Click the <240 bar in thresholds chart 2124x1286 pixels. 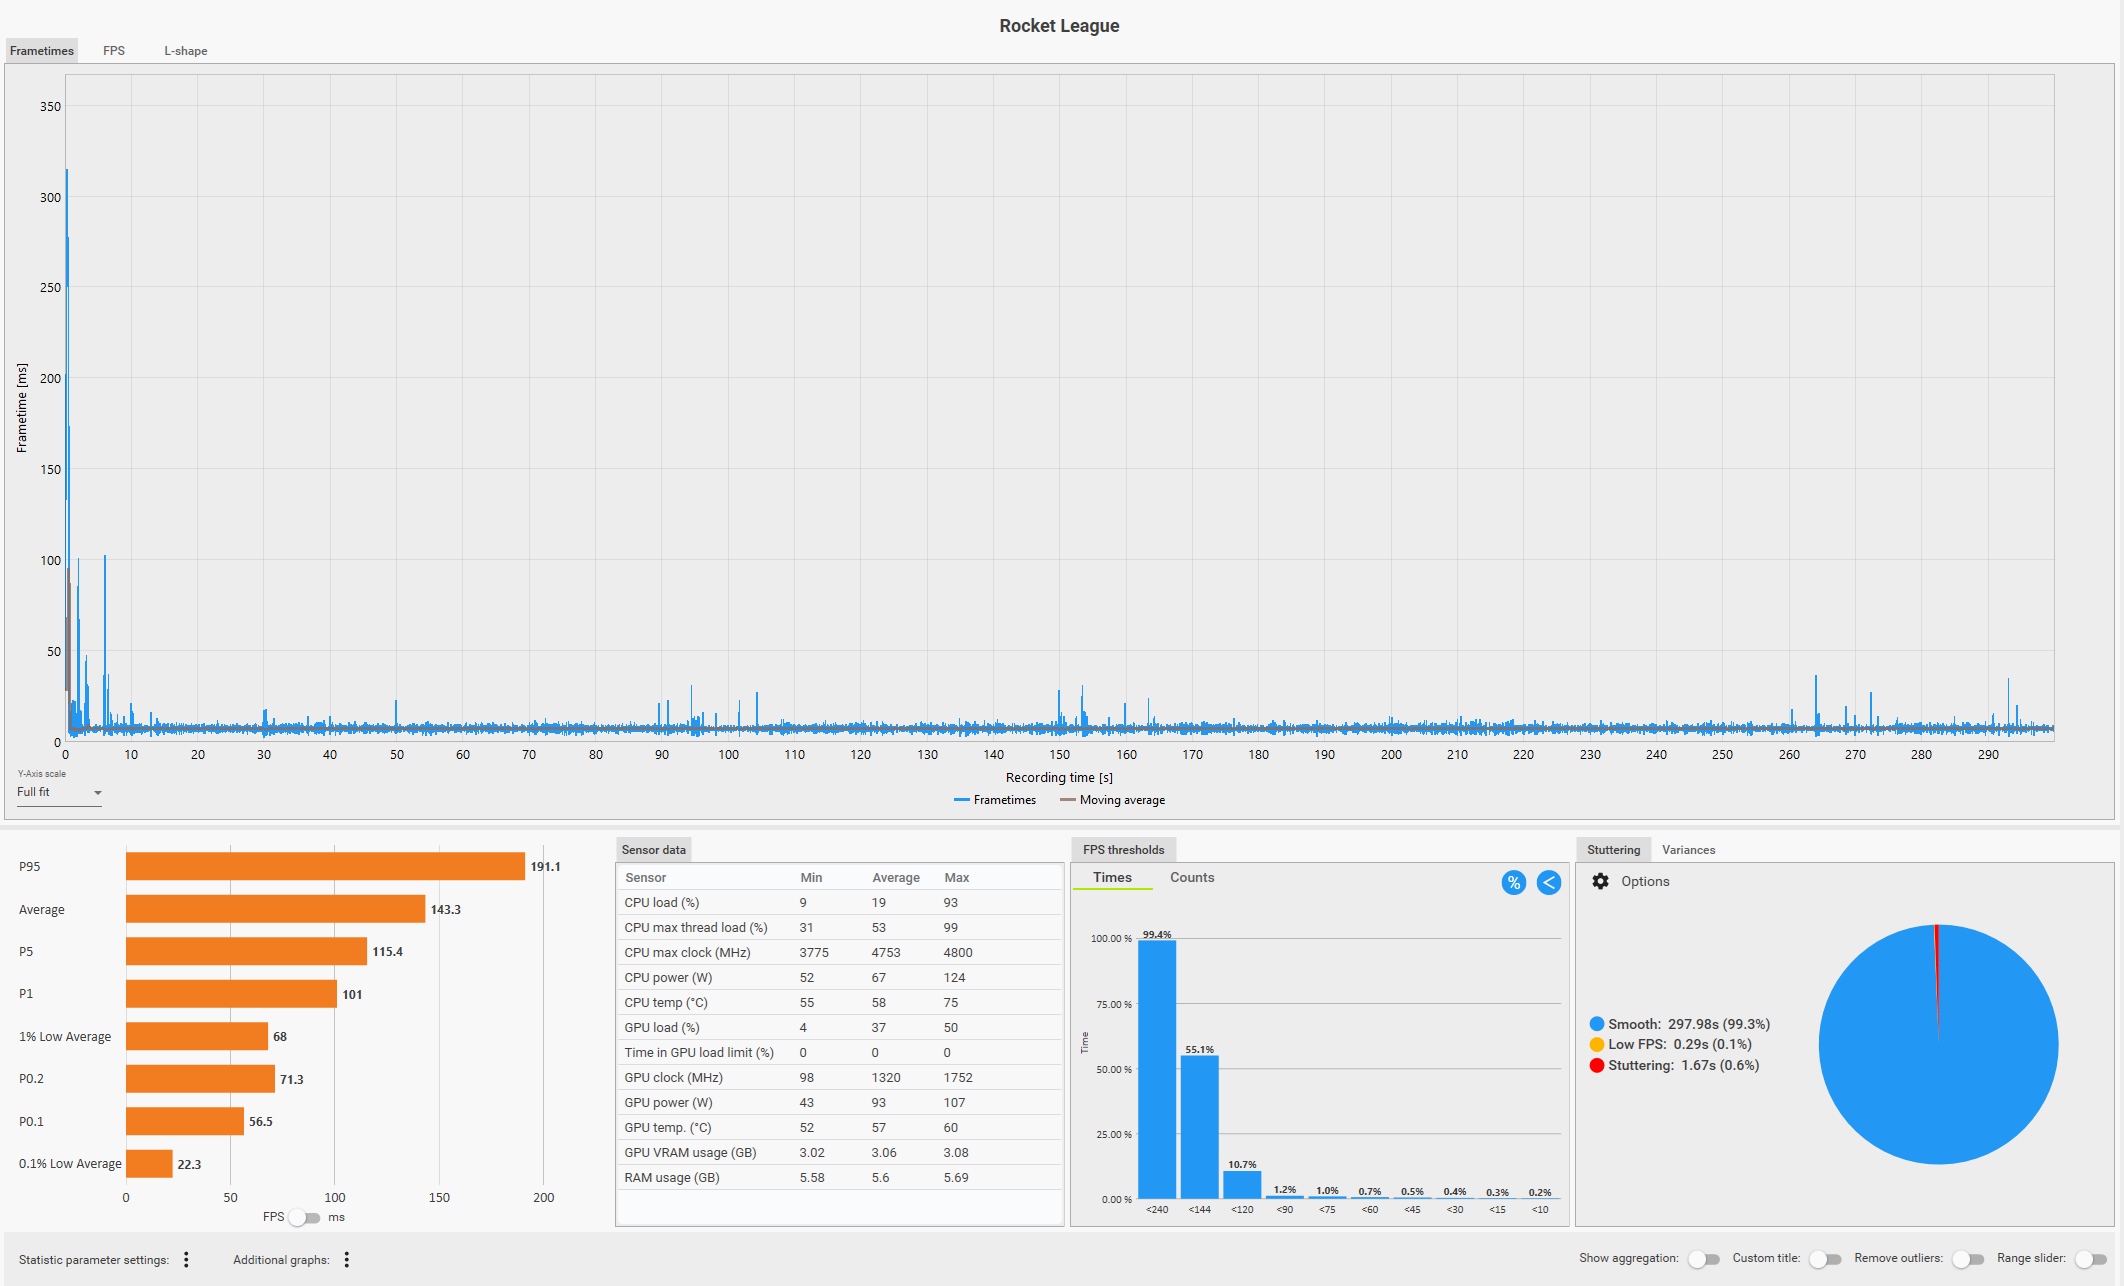(x=1157, y=1068)
